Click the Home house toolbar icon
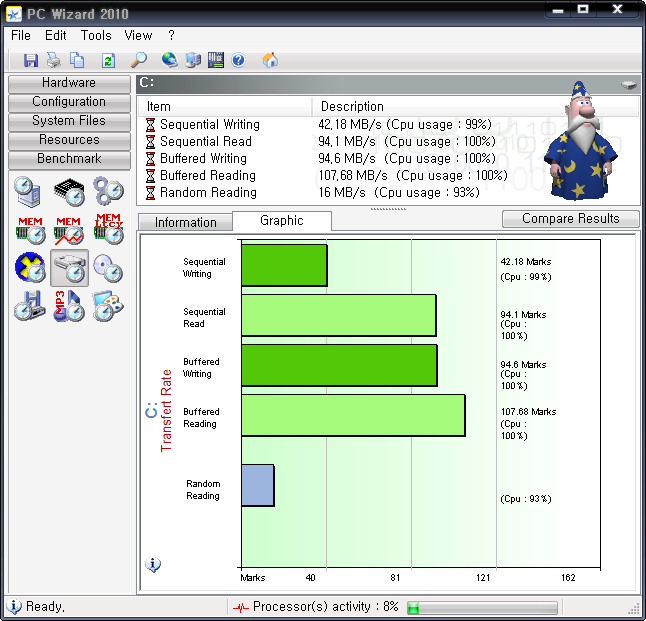This screenshot has height=621, width=646. point(270,60)
